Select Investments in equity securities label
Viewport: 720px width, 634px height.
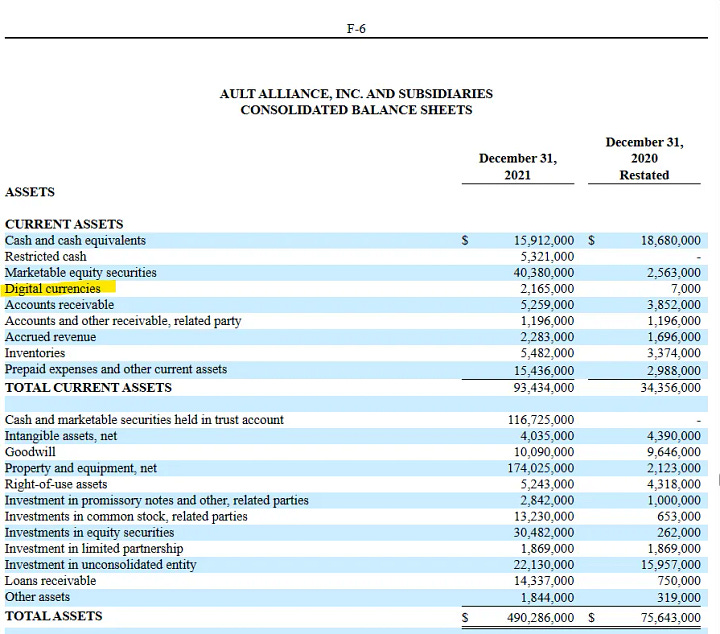coord(90,533)
